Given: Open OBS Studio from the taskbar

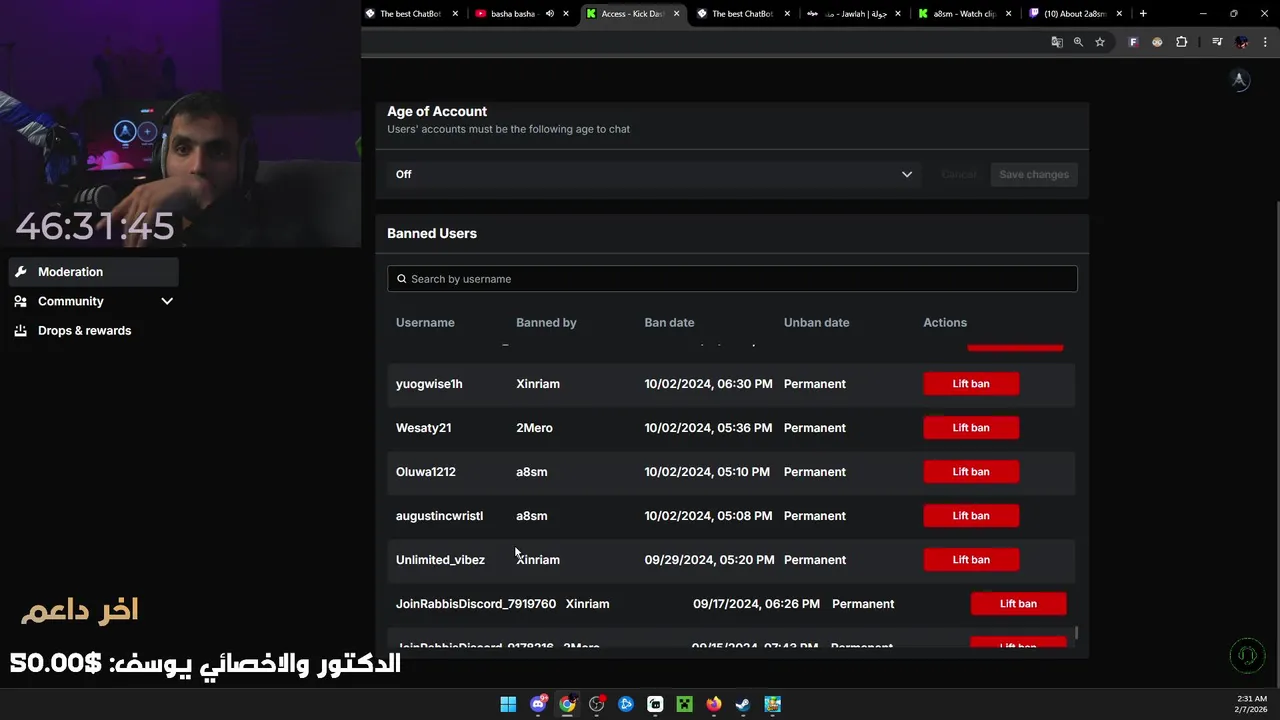Looking at the screenshot, I should (597, 704).
